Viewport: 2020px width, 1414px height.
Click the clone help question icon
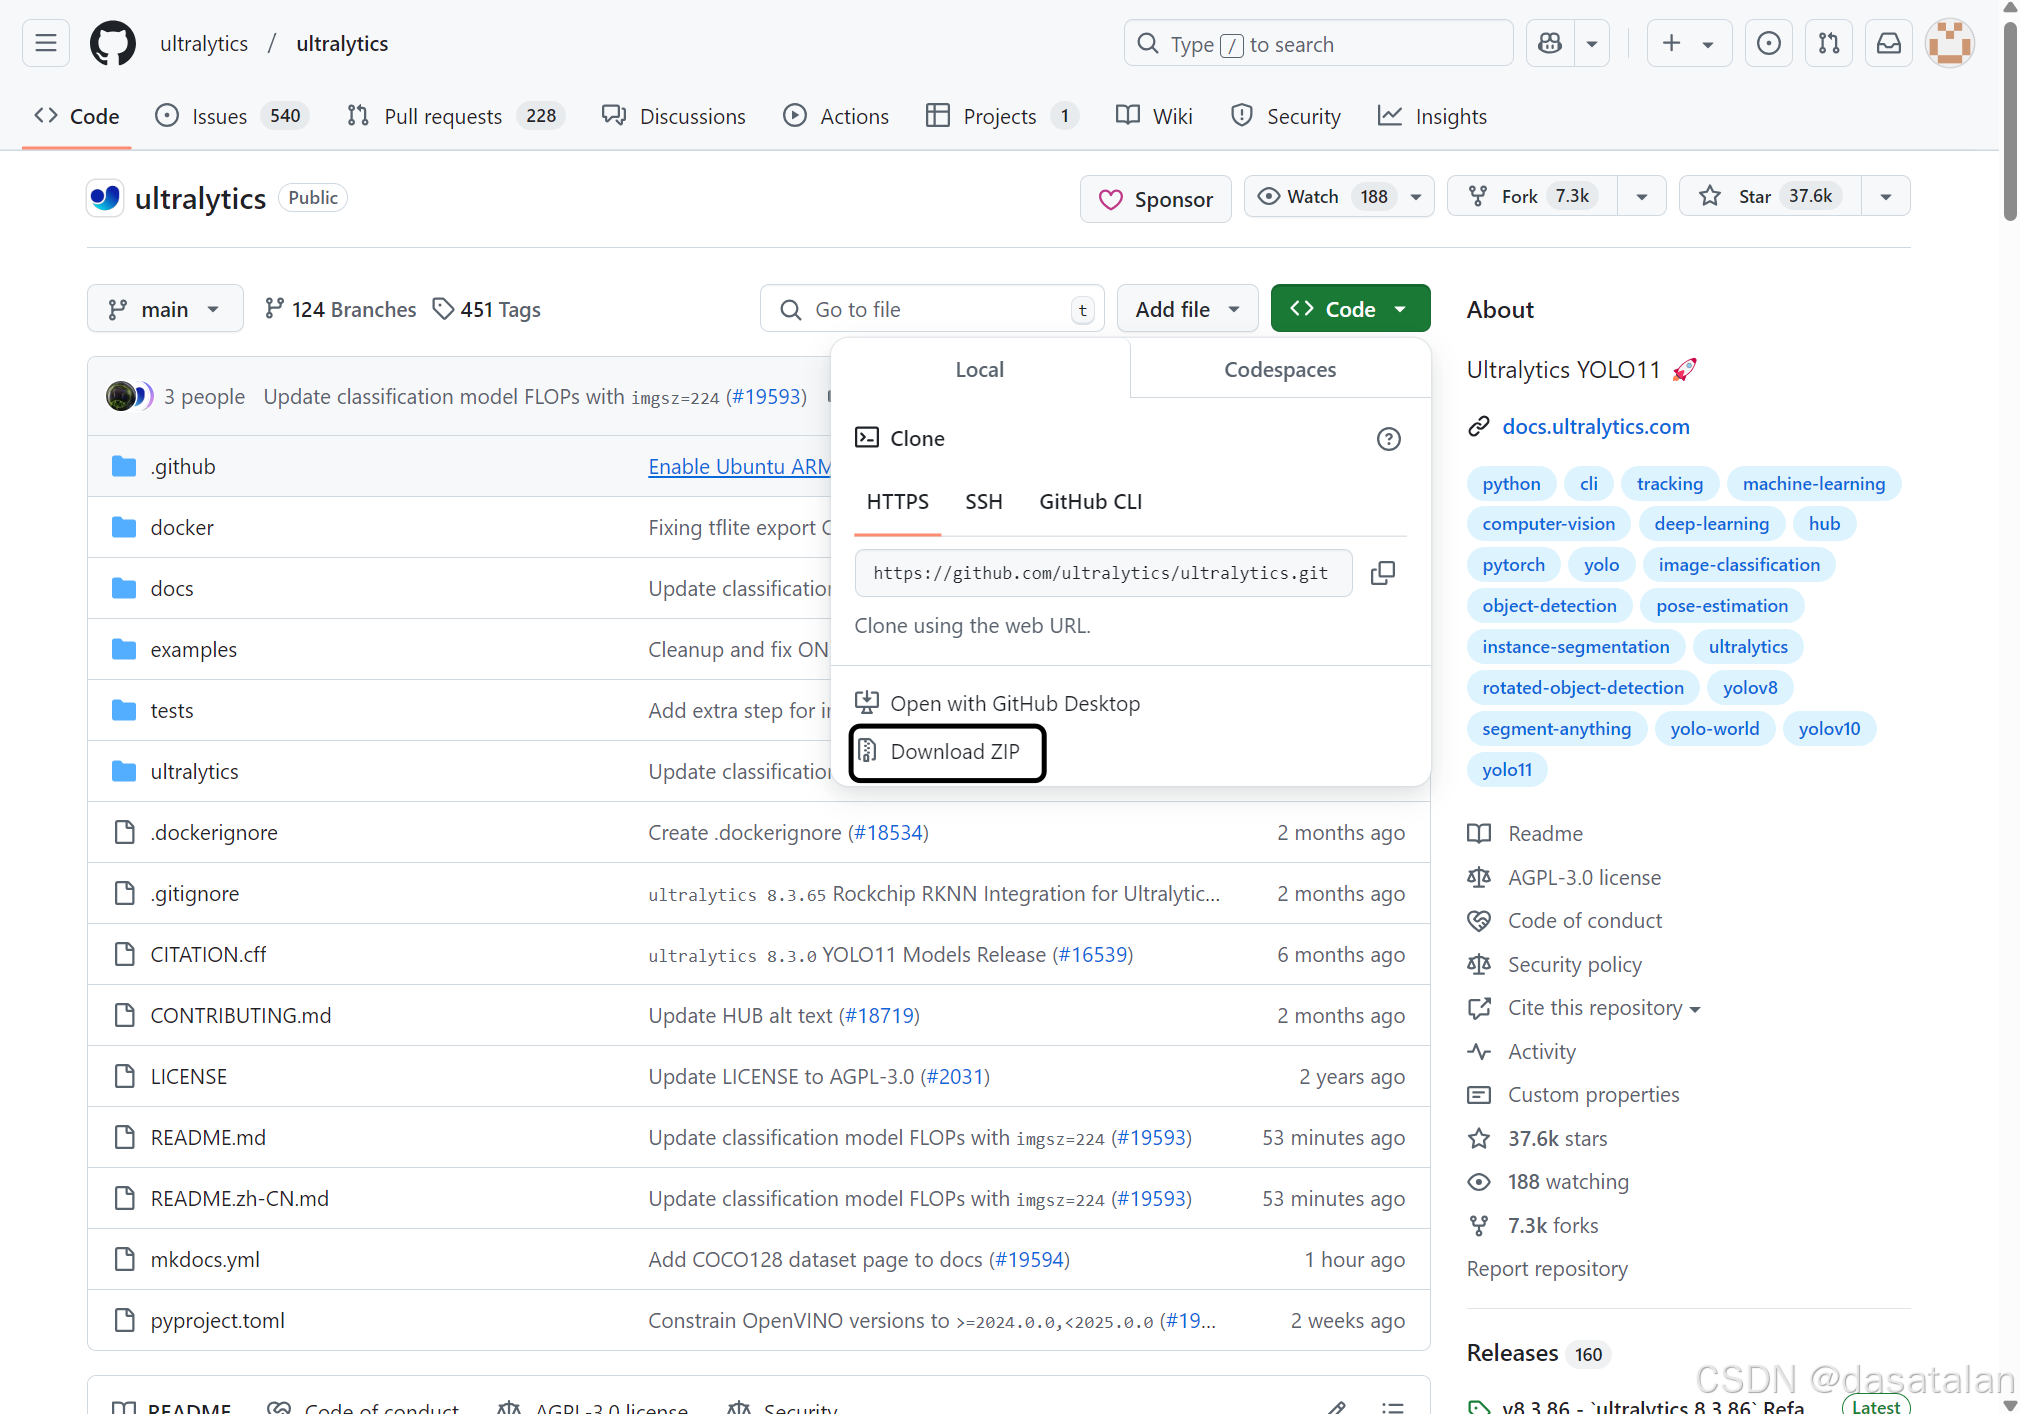1388,439
